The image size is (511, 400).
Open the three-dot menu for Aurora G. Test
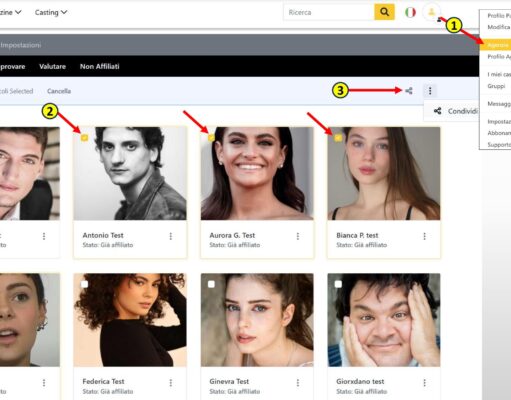click(298, 236)
